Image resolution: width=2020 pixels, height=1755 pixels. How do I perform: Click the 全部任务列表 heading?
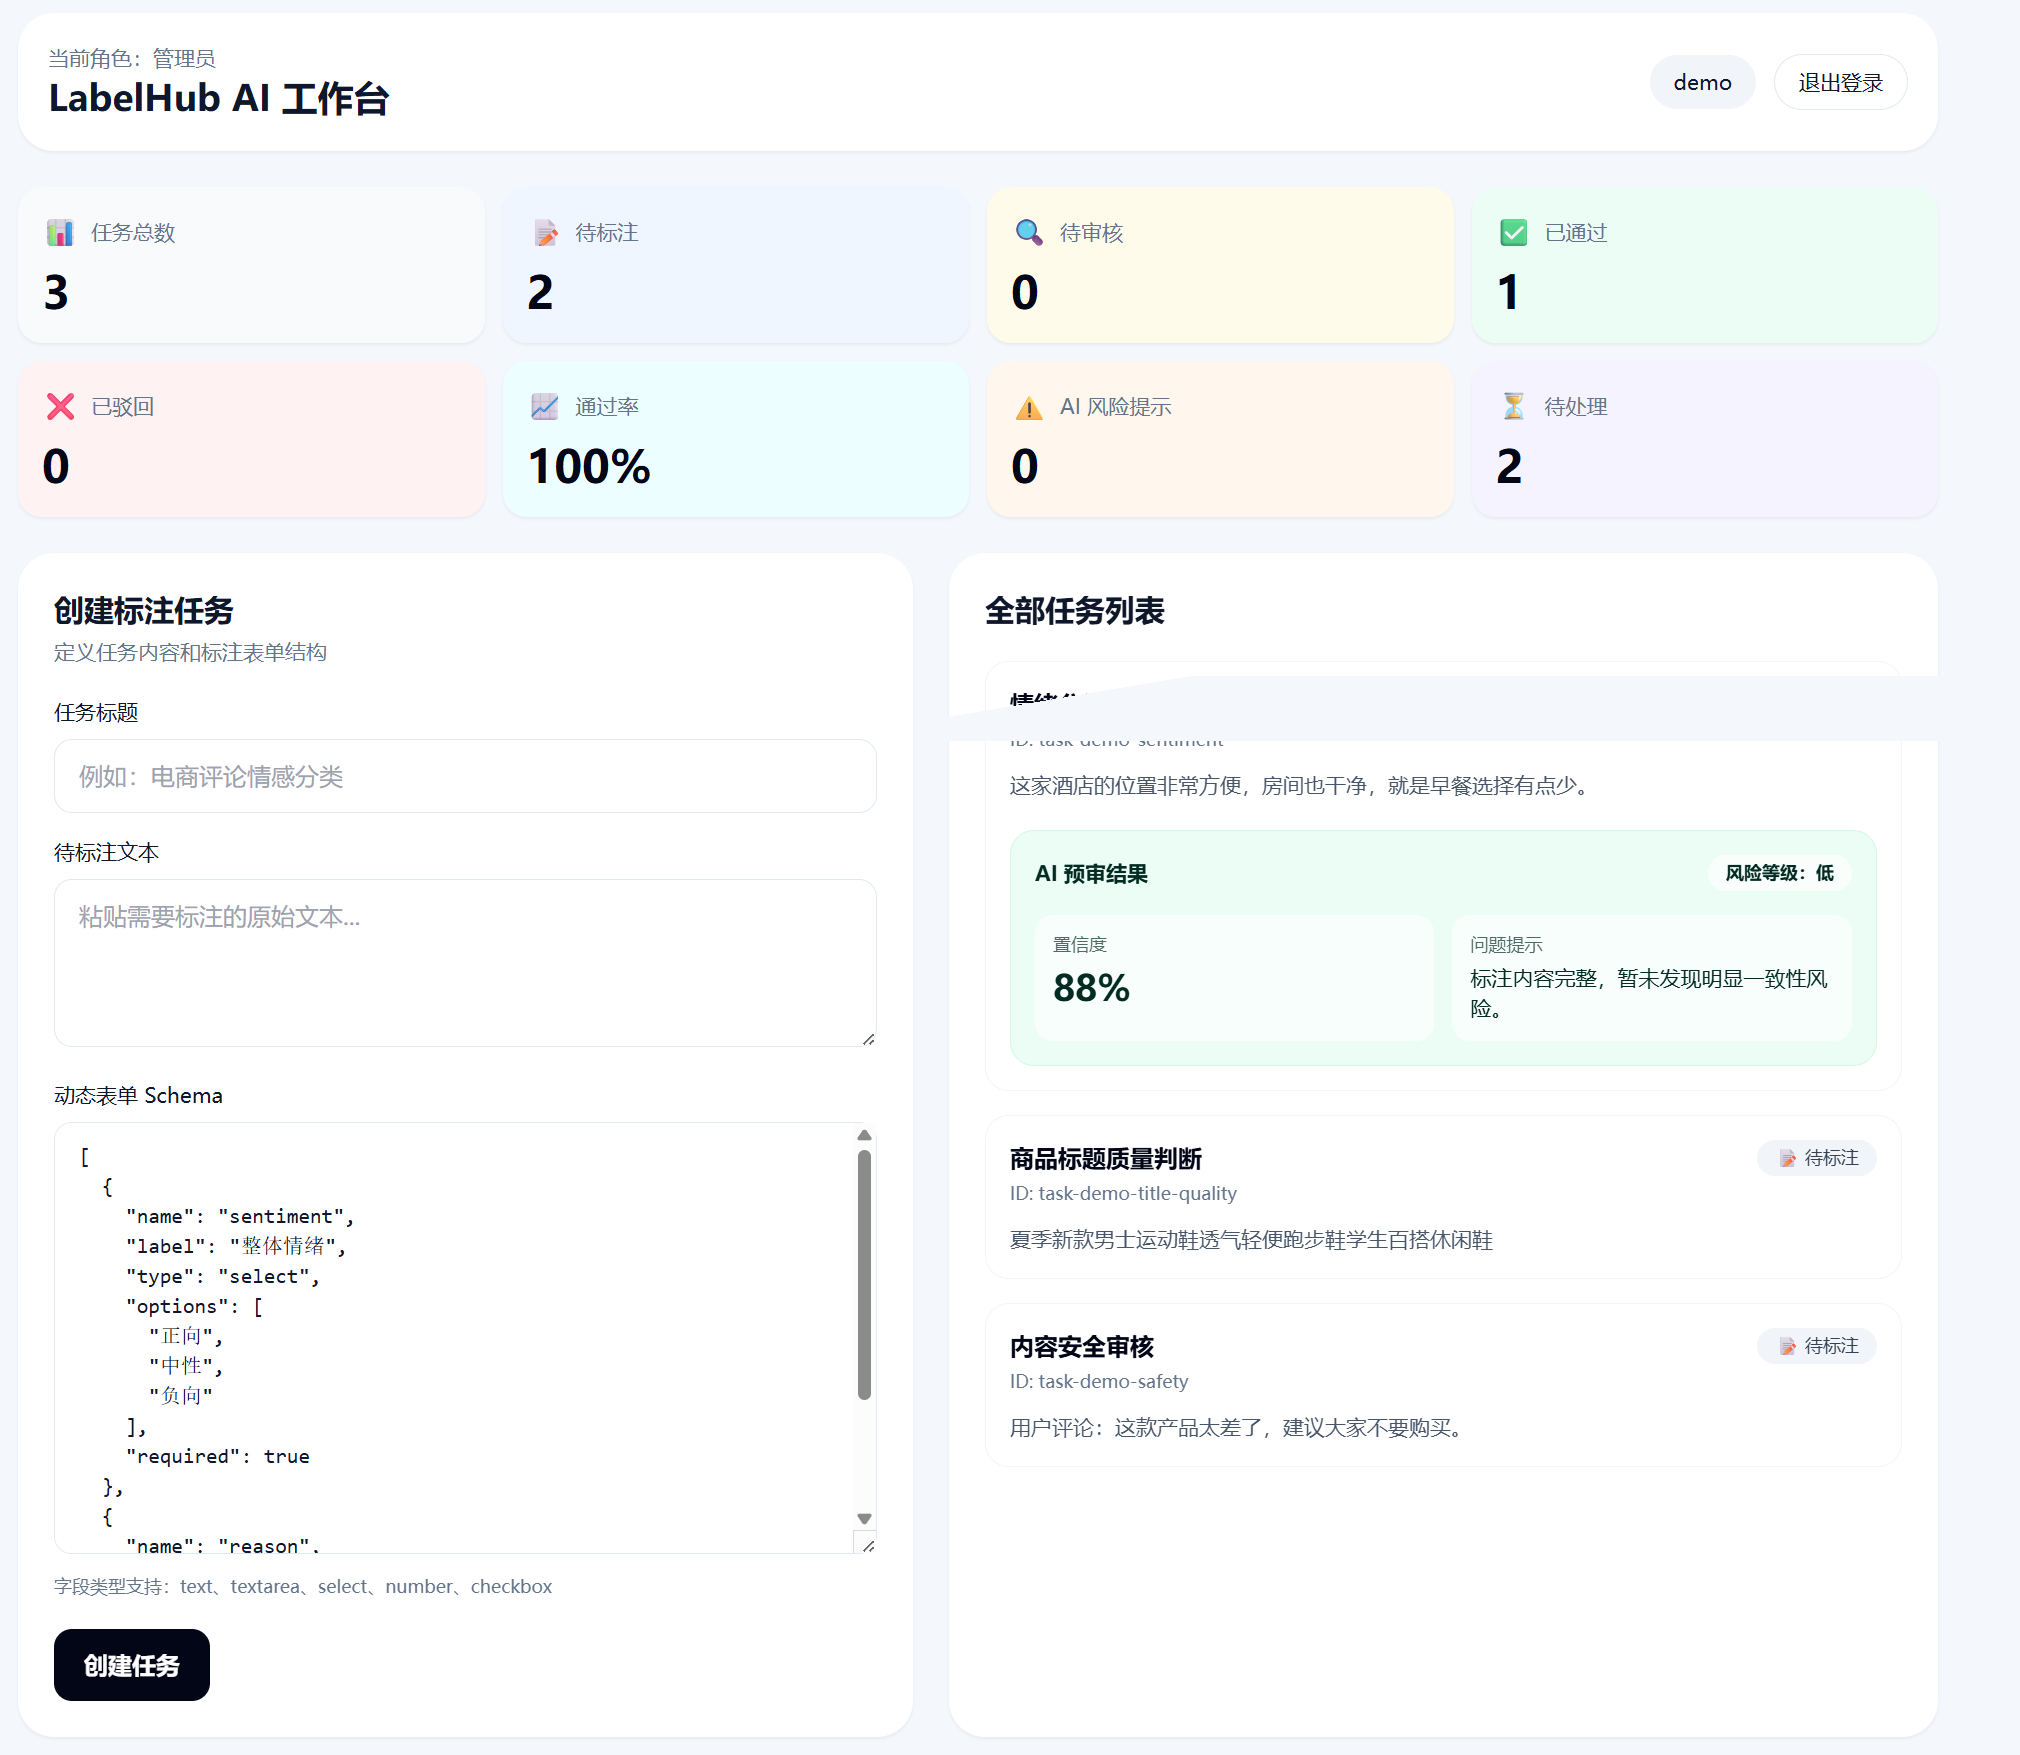pos(1075,611)
